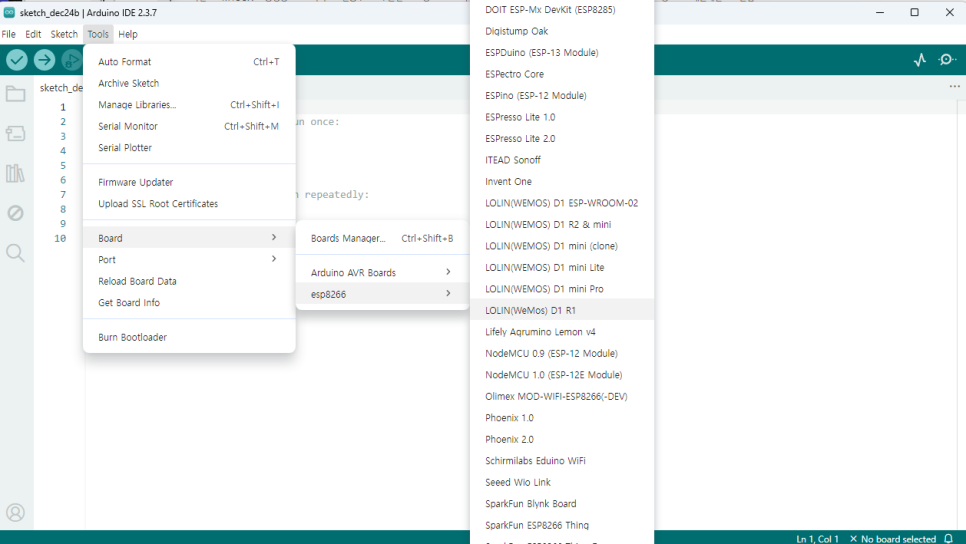Open the Sketch menu
The height and width of the screenshot is (544, 966).
[x=64, y=35]
